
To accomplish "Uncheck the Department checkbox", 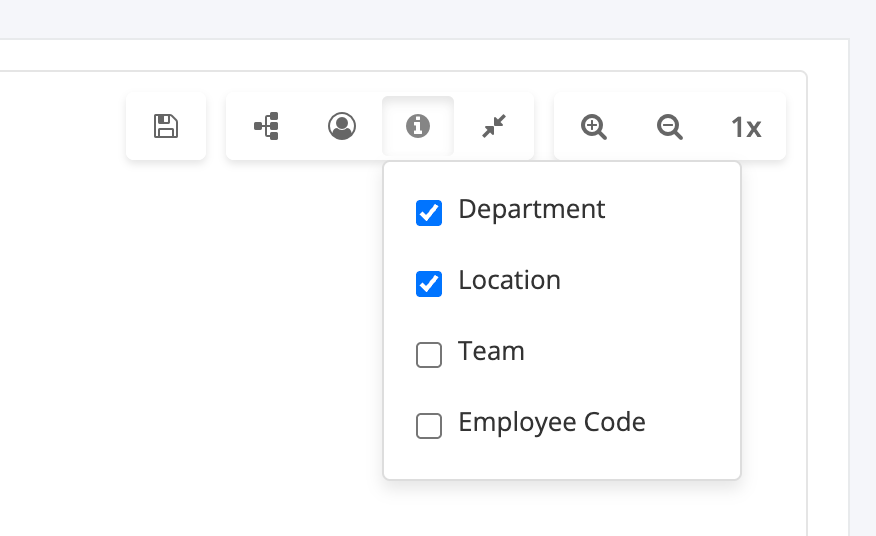I will coord(429,213).
